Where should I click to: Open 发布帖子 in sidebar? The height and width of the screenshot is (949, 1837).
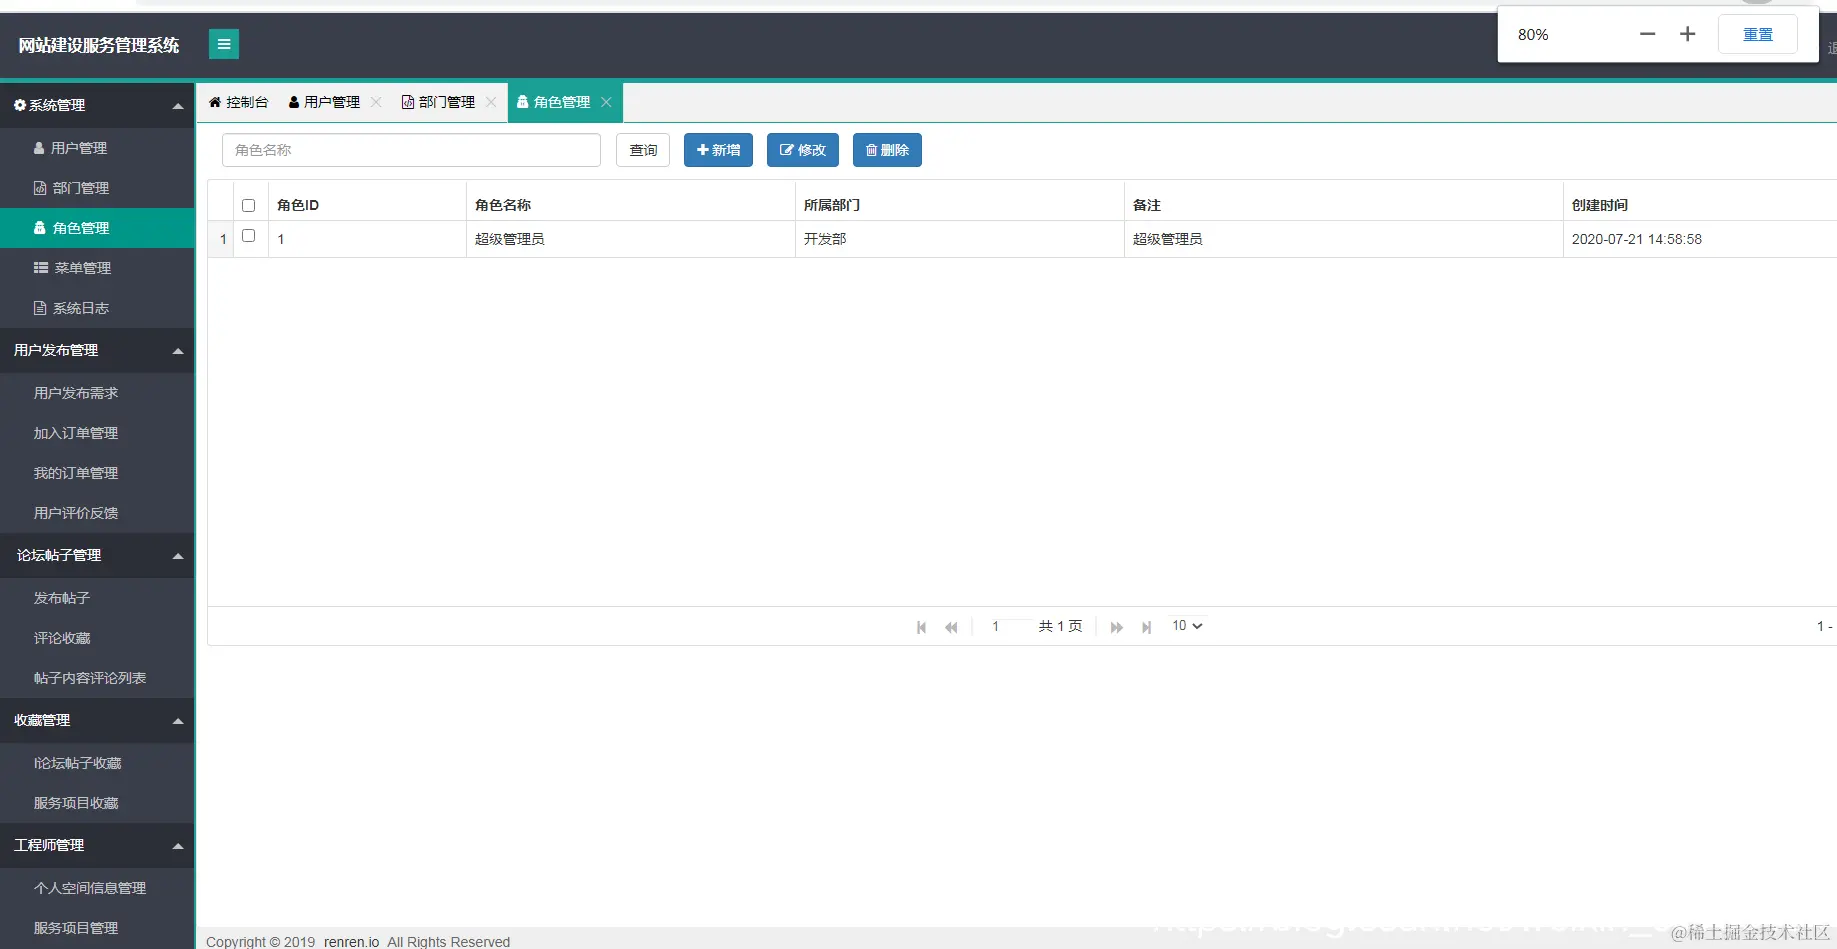[97, 598]
